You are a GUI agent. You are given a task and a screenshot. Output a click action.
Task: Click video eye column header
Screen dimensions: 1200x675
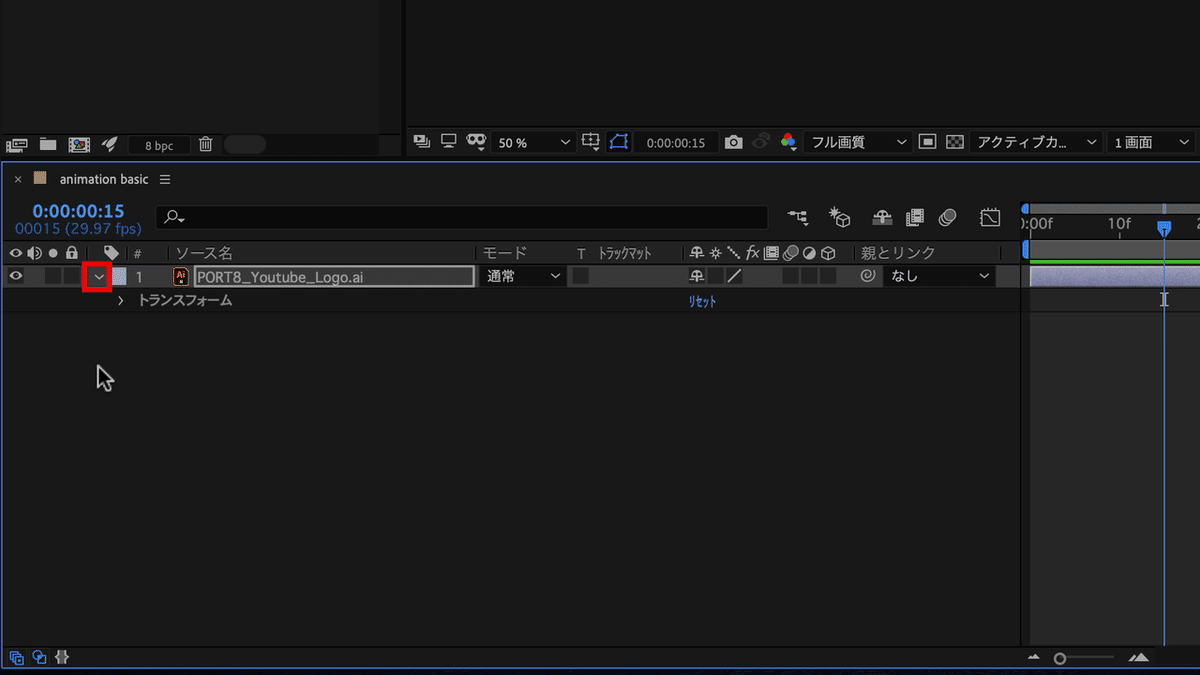pyautogui.click(x=16, y=253)
